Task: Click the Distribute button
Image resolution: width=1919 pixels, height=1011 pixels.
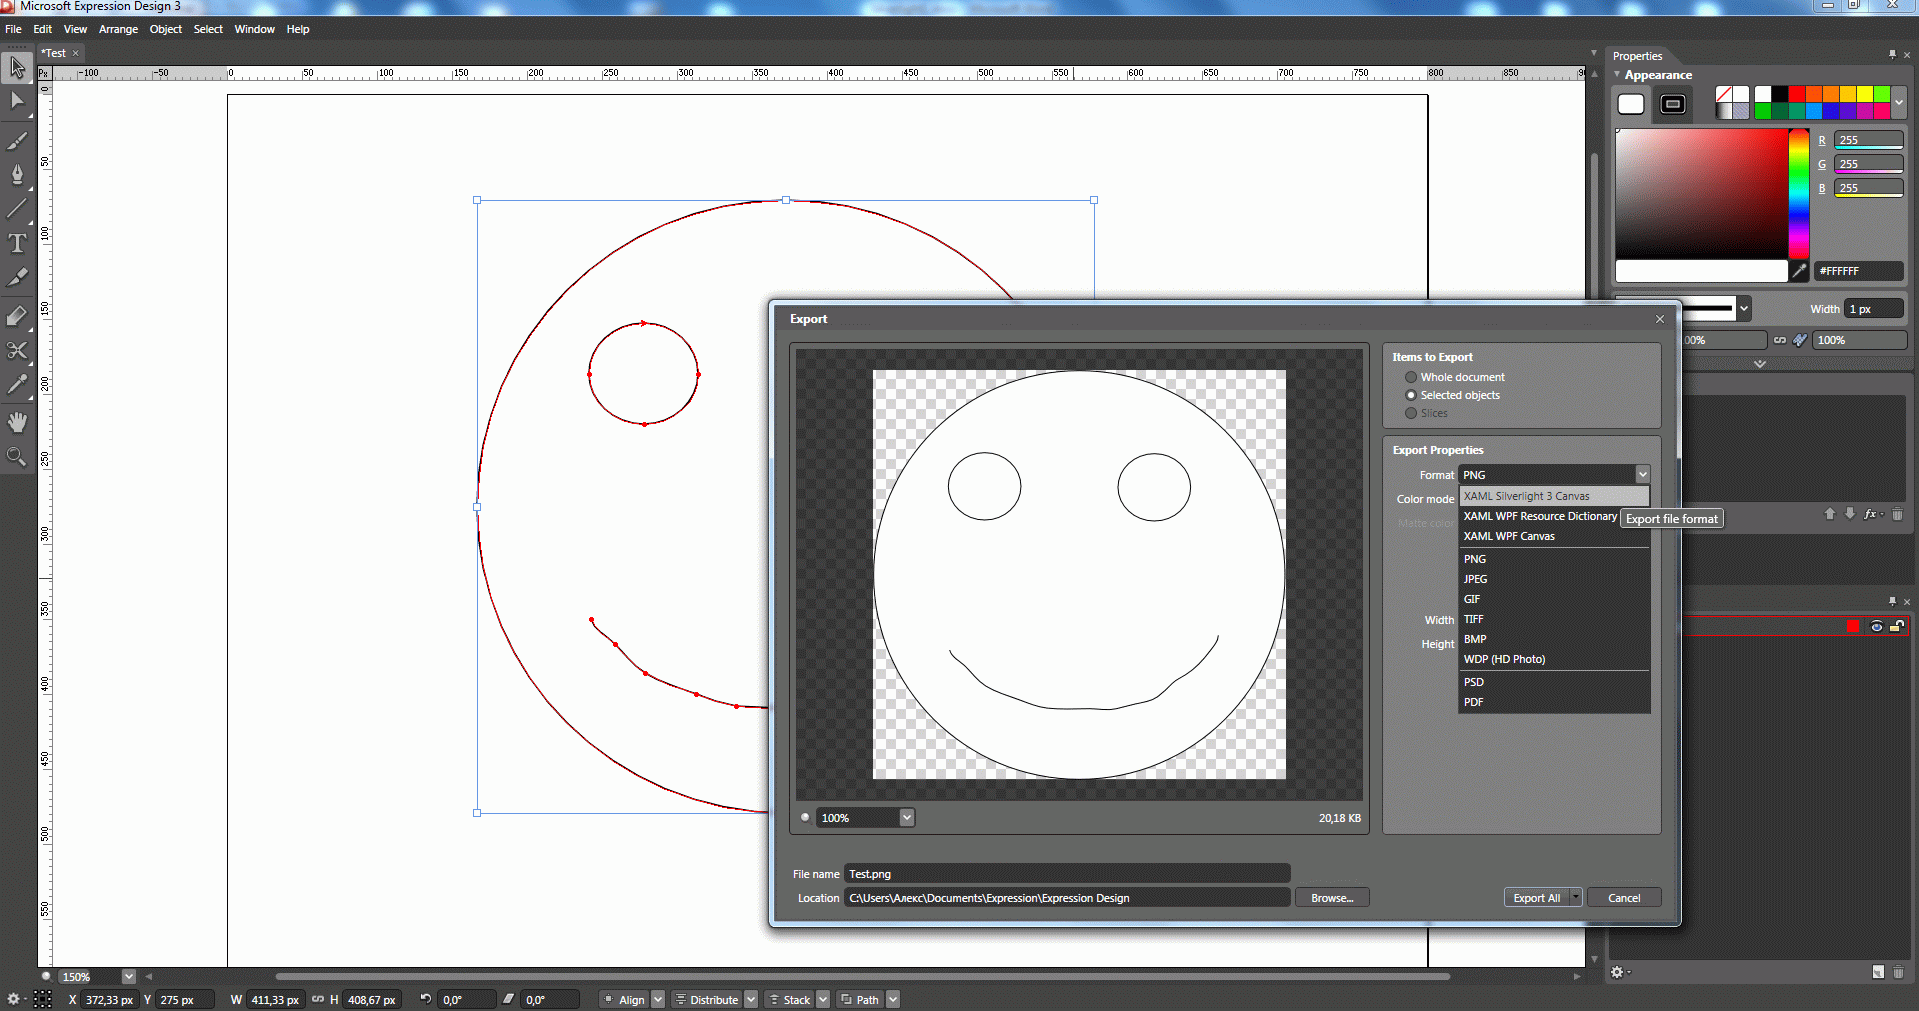Action: (708, 999)
